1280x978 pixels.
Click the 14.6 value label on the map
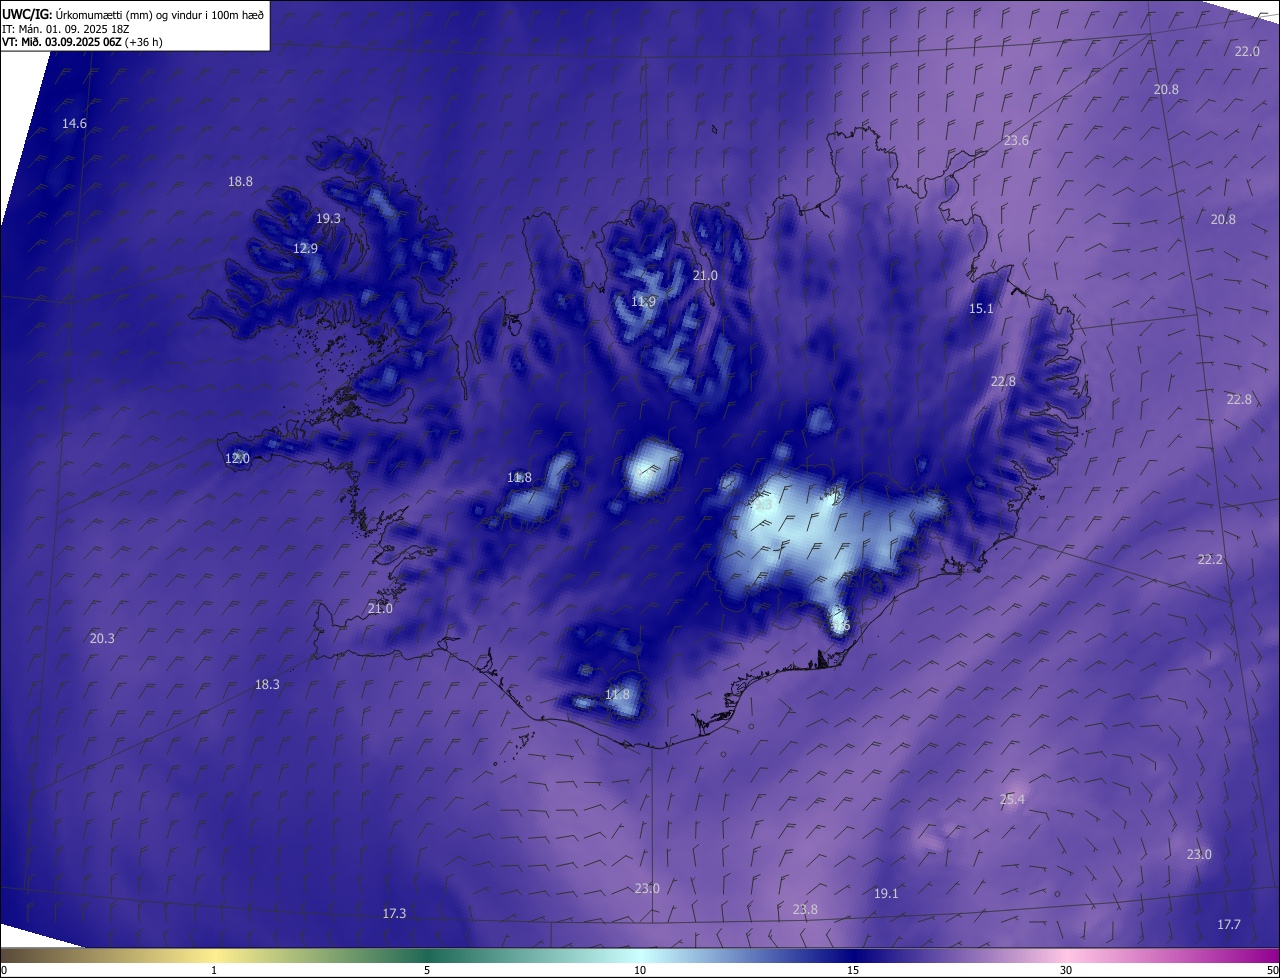point(74,123)
